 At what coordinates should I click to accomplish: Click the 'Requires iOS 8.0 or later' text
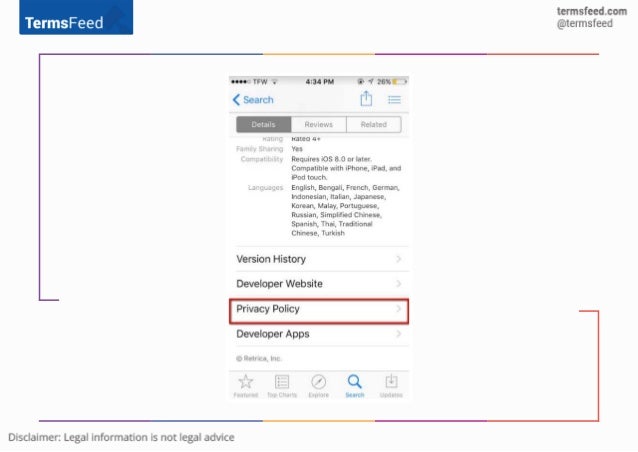pos(331,159)
